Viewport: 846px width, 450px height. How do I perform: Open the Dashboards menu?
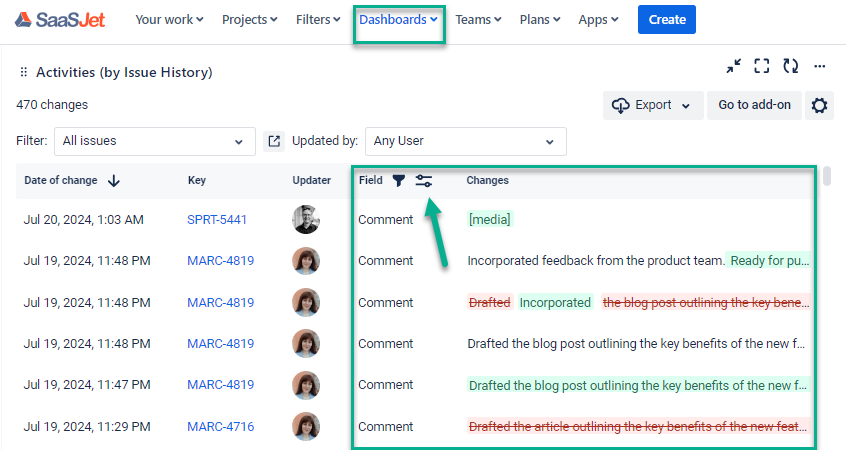pos(398,19)
